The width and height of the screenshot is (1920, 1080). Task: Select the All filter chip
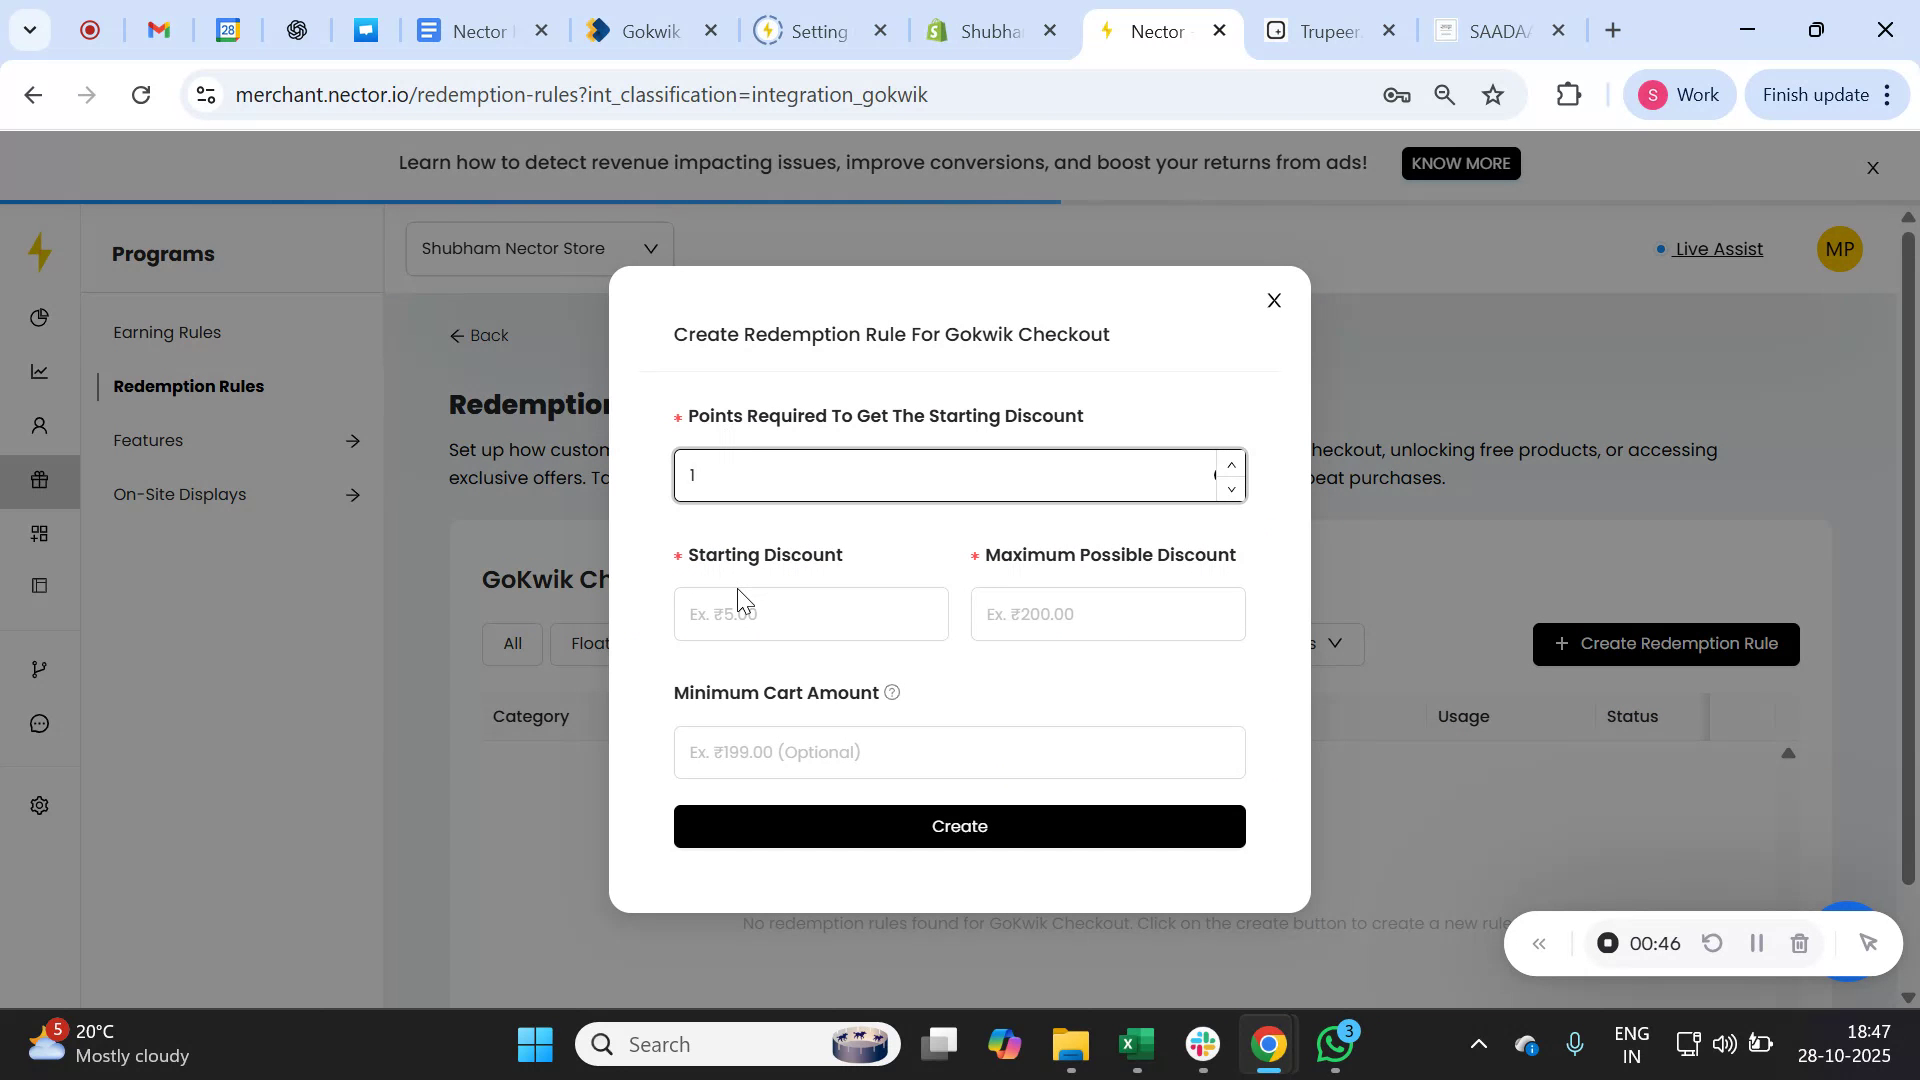coord(512,644)
